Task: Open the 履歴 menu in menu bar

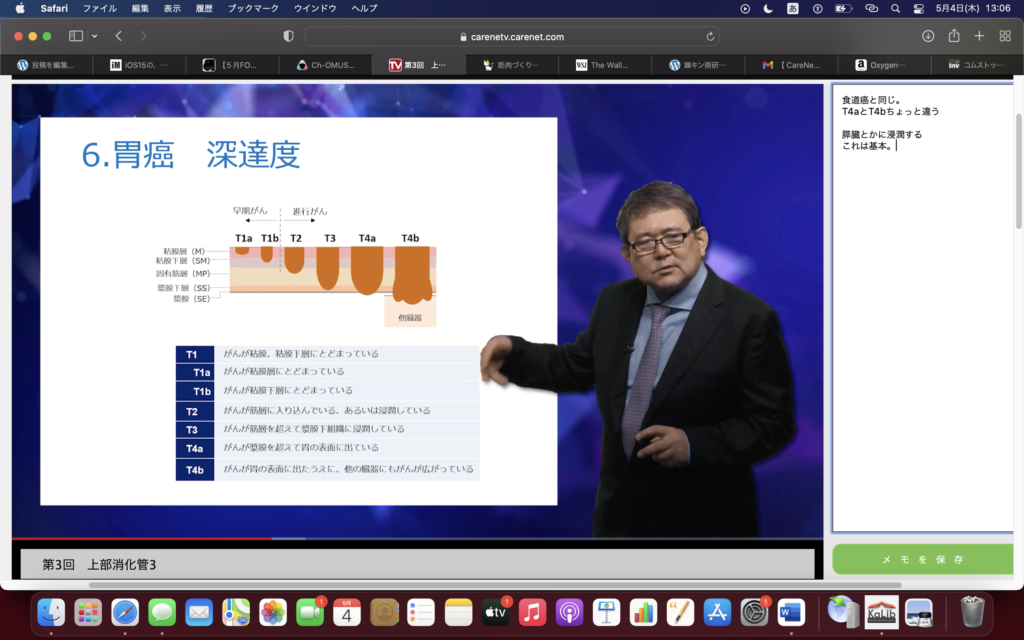Action: click(x=203, y=8)
